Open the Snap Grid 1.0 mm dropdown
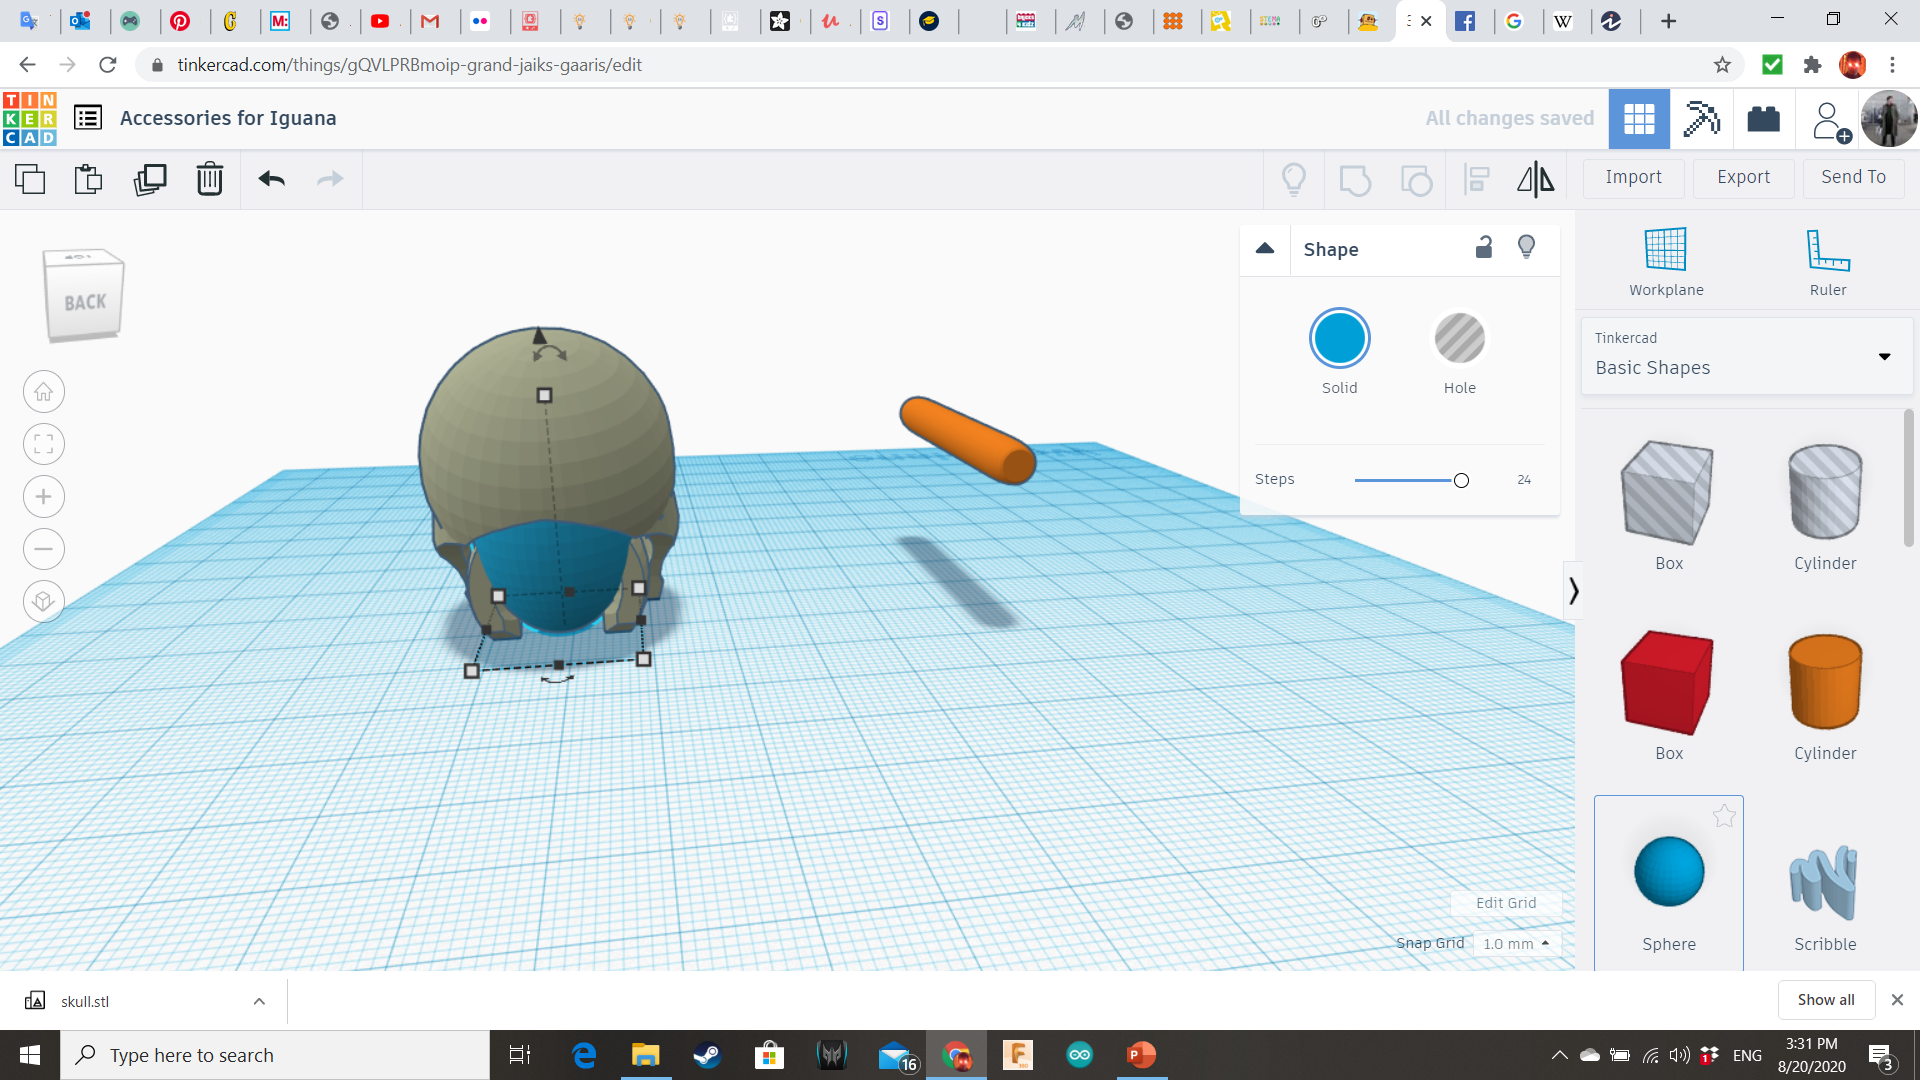 click(1516, 943)
